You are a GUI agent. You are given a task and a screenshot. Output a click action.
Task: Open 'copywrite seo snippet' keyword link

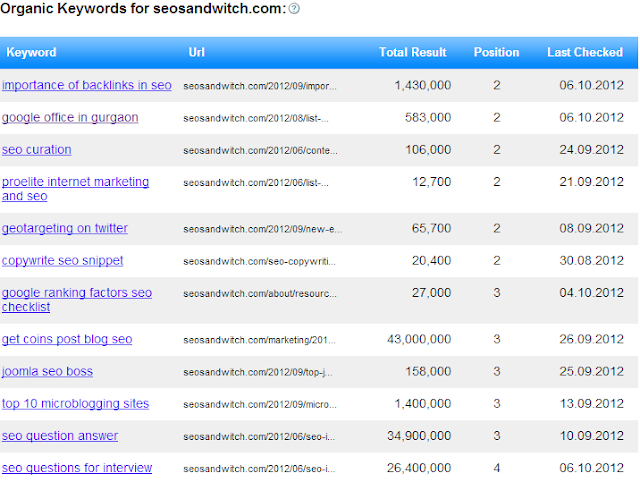point(62,260)
